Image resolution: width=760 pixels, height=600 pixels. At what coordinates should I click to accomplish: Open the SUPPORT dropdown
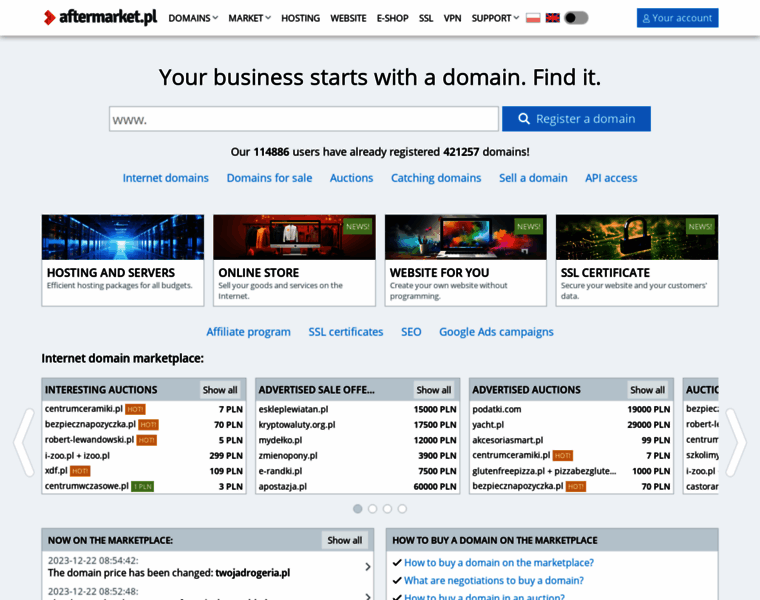pos(495,18)
